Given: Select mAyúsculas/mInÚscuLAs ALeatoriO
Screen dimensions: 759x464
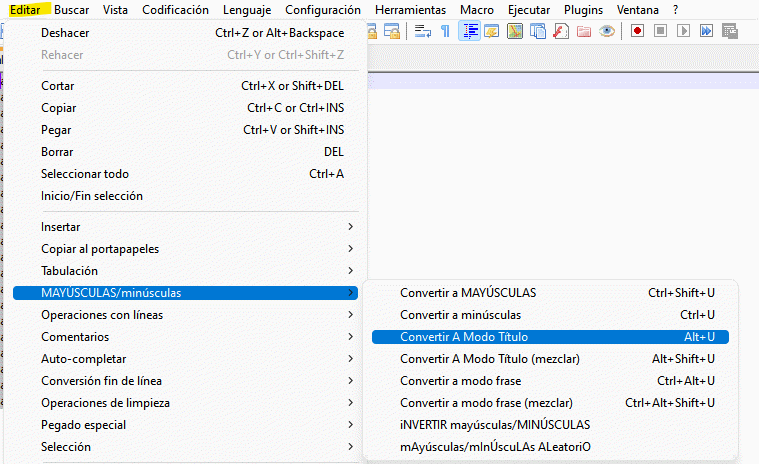Looking at the screenshot, I should tap(550, 447).
